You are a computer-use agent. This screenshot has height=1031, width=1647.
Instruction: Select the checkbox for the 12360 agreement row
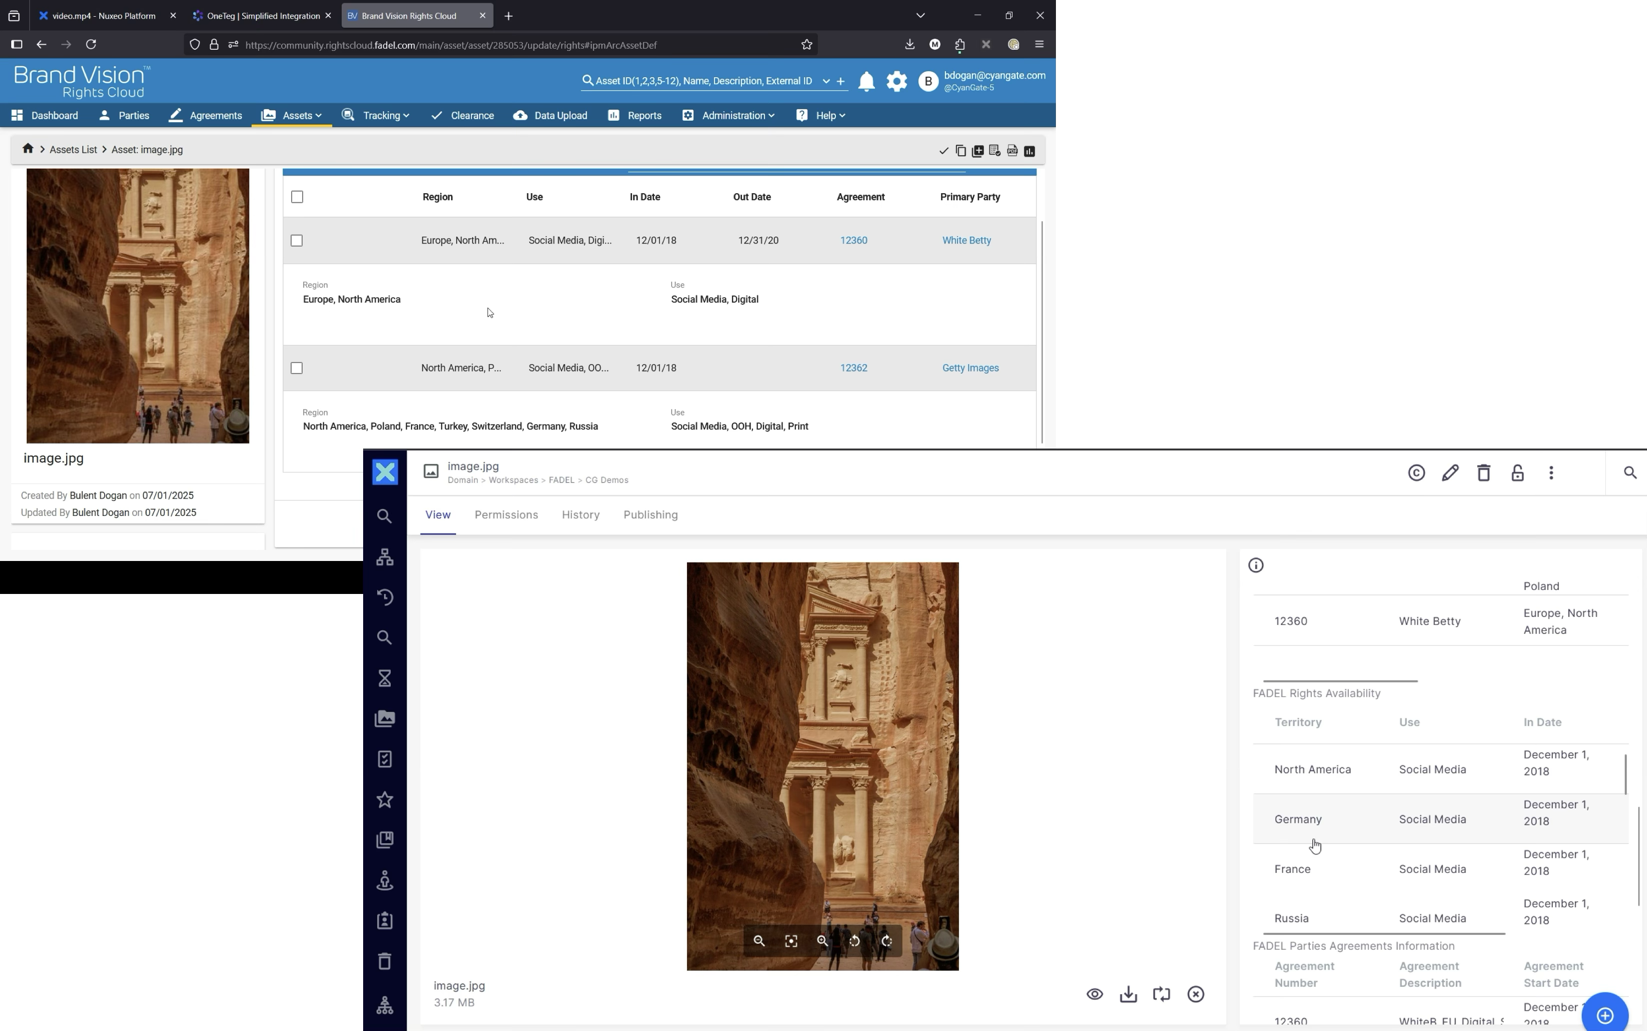(296, 240)
